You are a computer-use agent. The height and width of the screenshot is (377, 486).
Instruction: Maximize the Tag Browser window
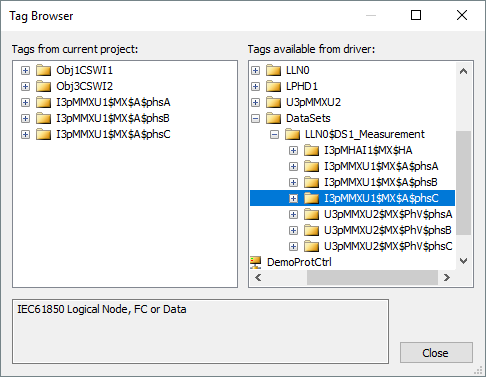tap(416, 15)
